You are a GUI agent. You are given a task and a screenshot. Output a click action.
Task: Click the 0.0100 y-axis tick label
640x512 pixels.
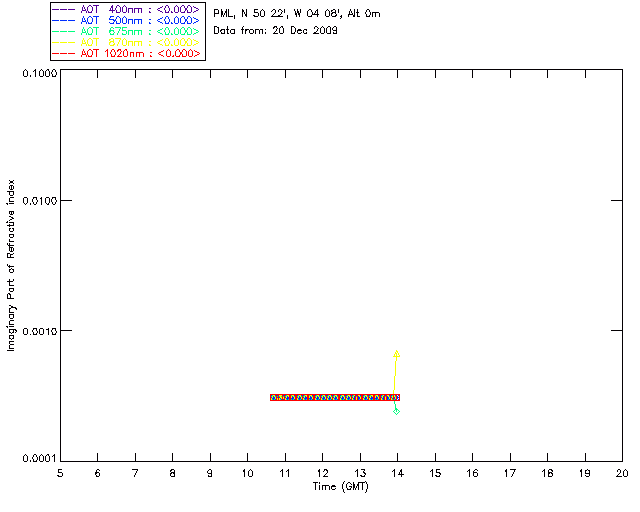(40, 201)
